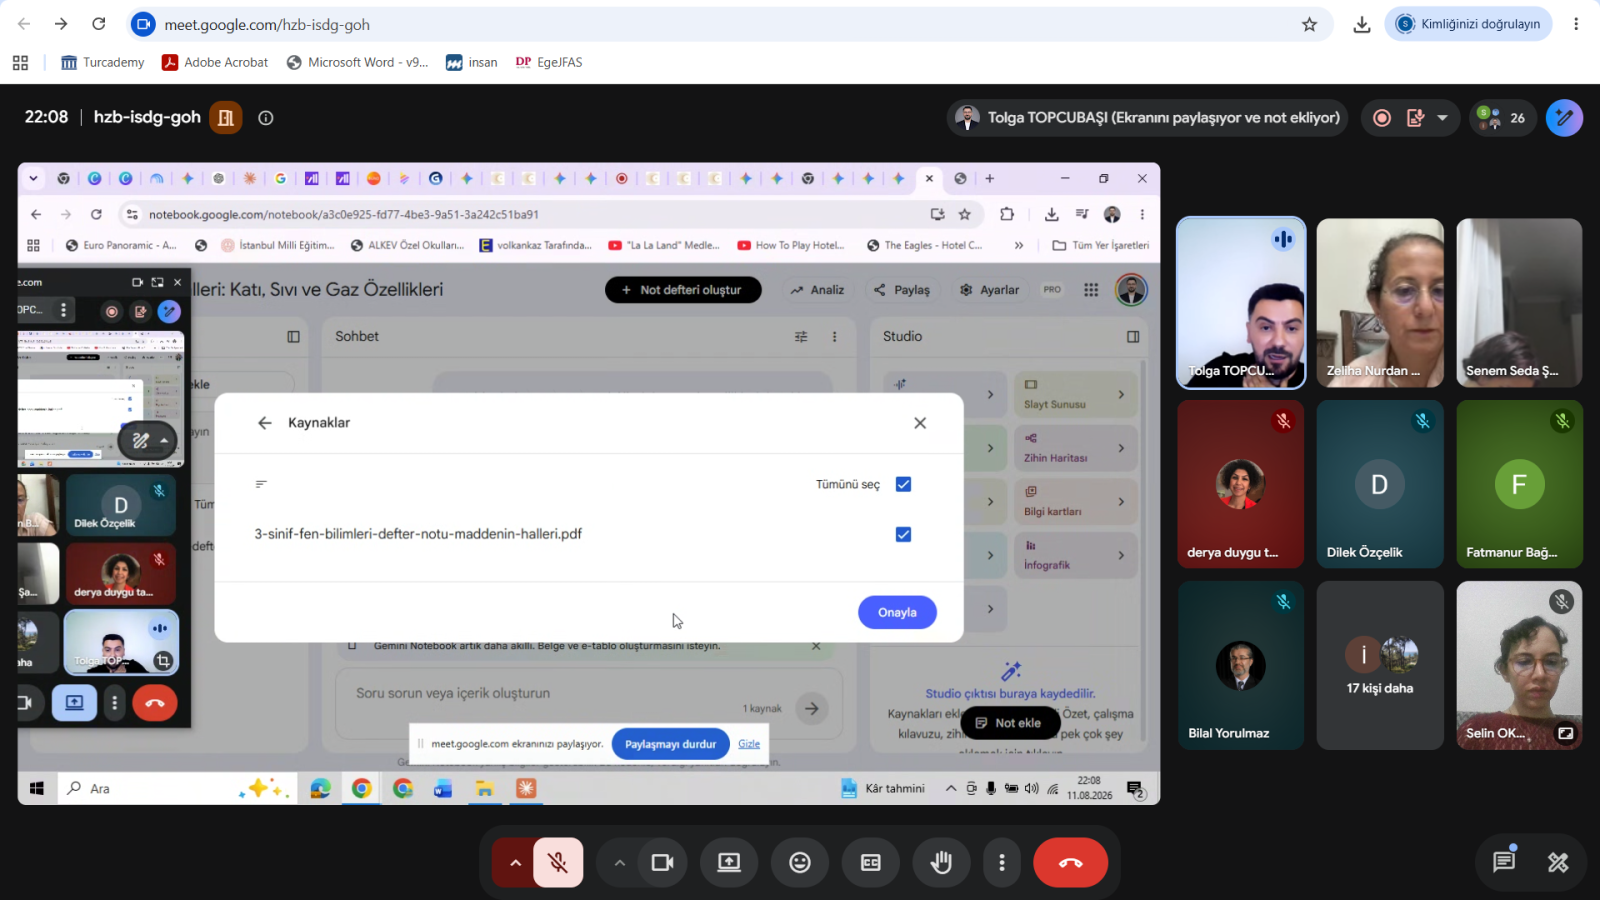
Task: Open the İnfografik Studio card
Action: point(1076,555)
